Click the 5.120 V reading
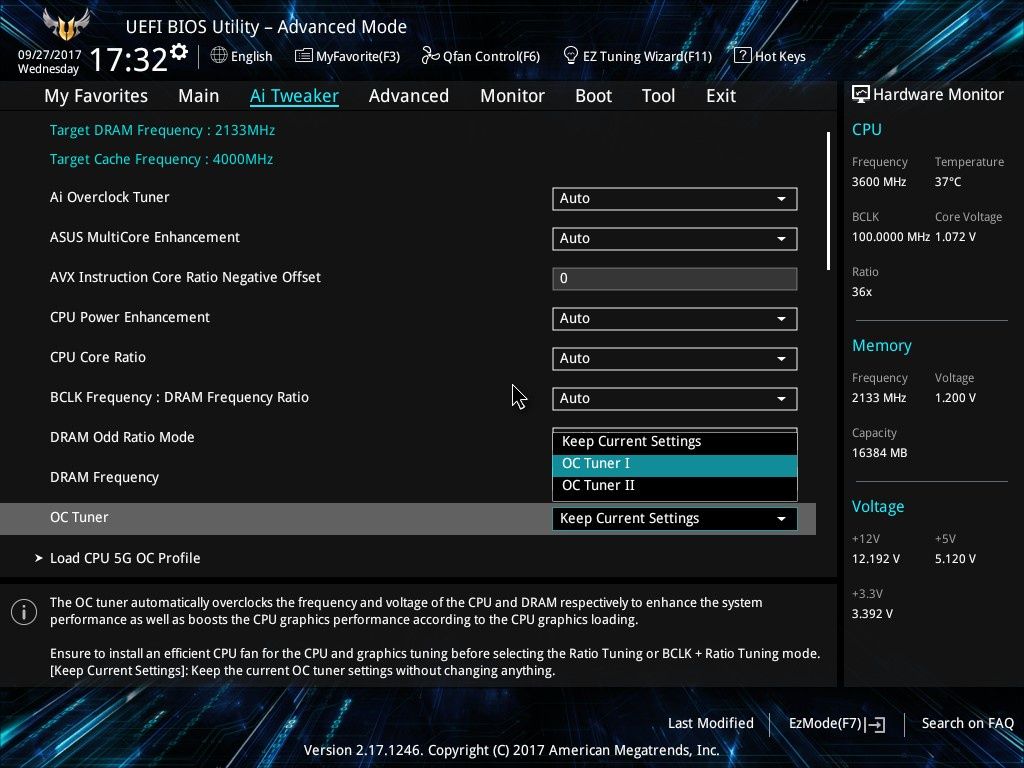The image size is (1024, 768). coord(955,559)
